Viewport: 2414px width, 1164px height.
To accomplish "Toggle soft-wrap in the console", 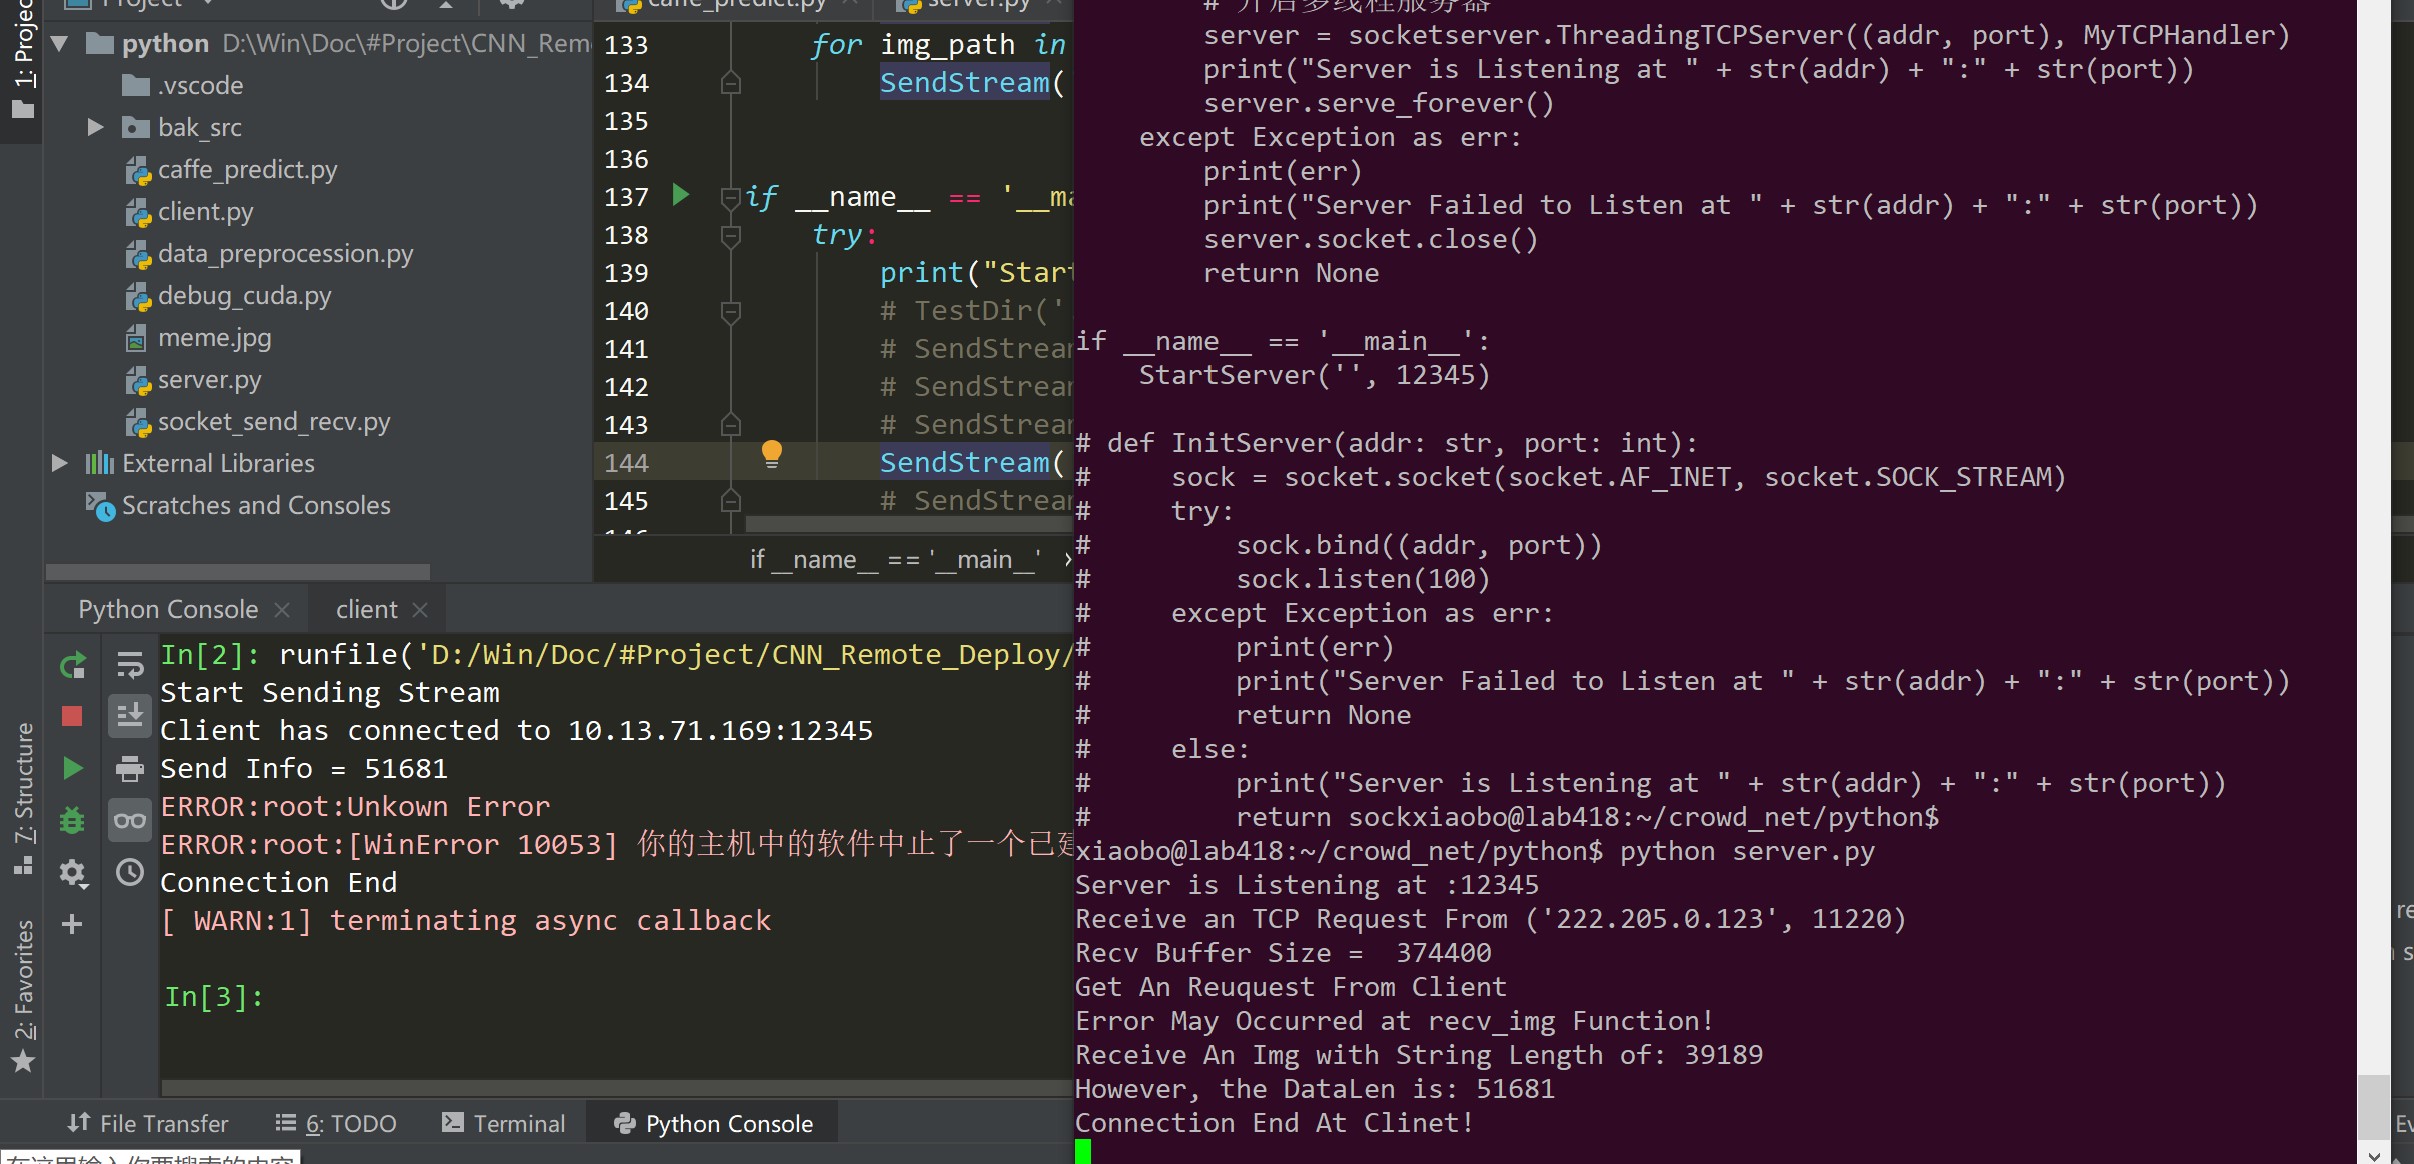I will (x=130, y=665).
